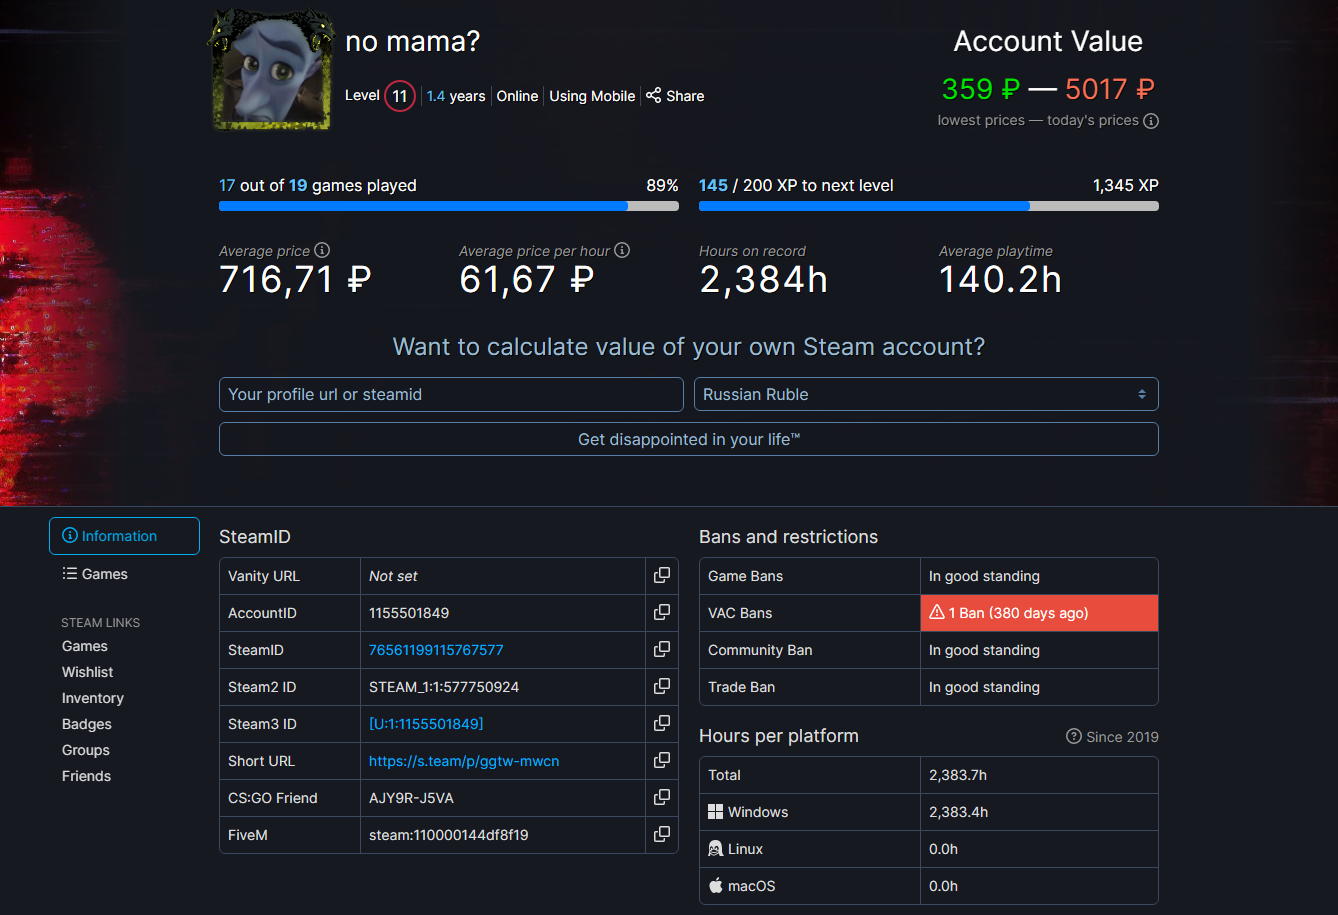Click the 1 Ban (380 days ago) cell
1338x915 pixels.
[1039, 613]
